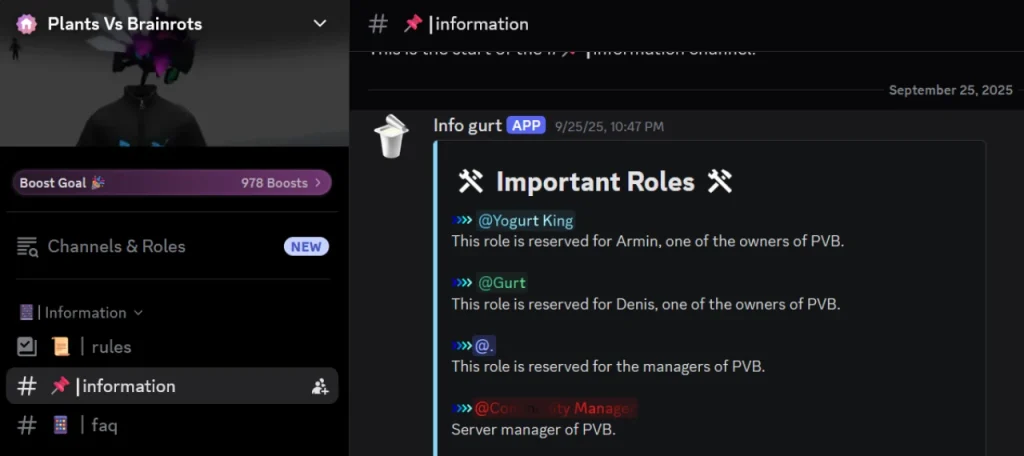Click the Plants Vs Brainrots server icon

click(27, 24)
